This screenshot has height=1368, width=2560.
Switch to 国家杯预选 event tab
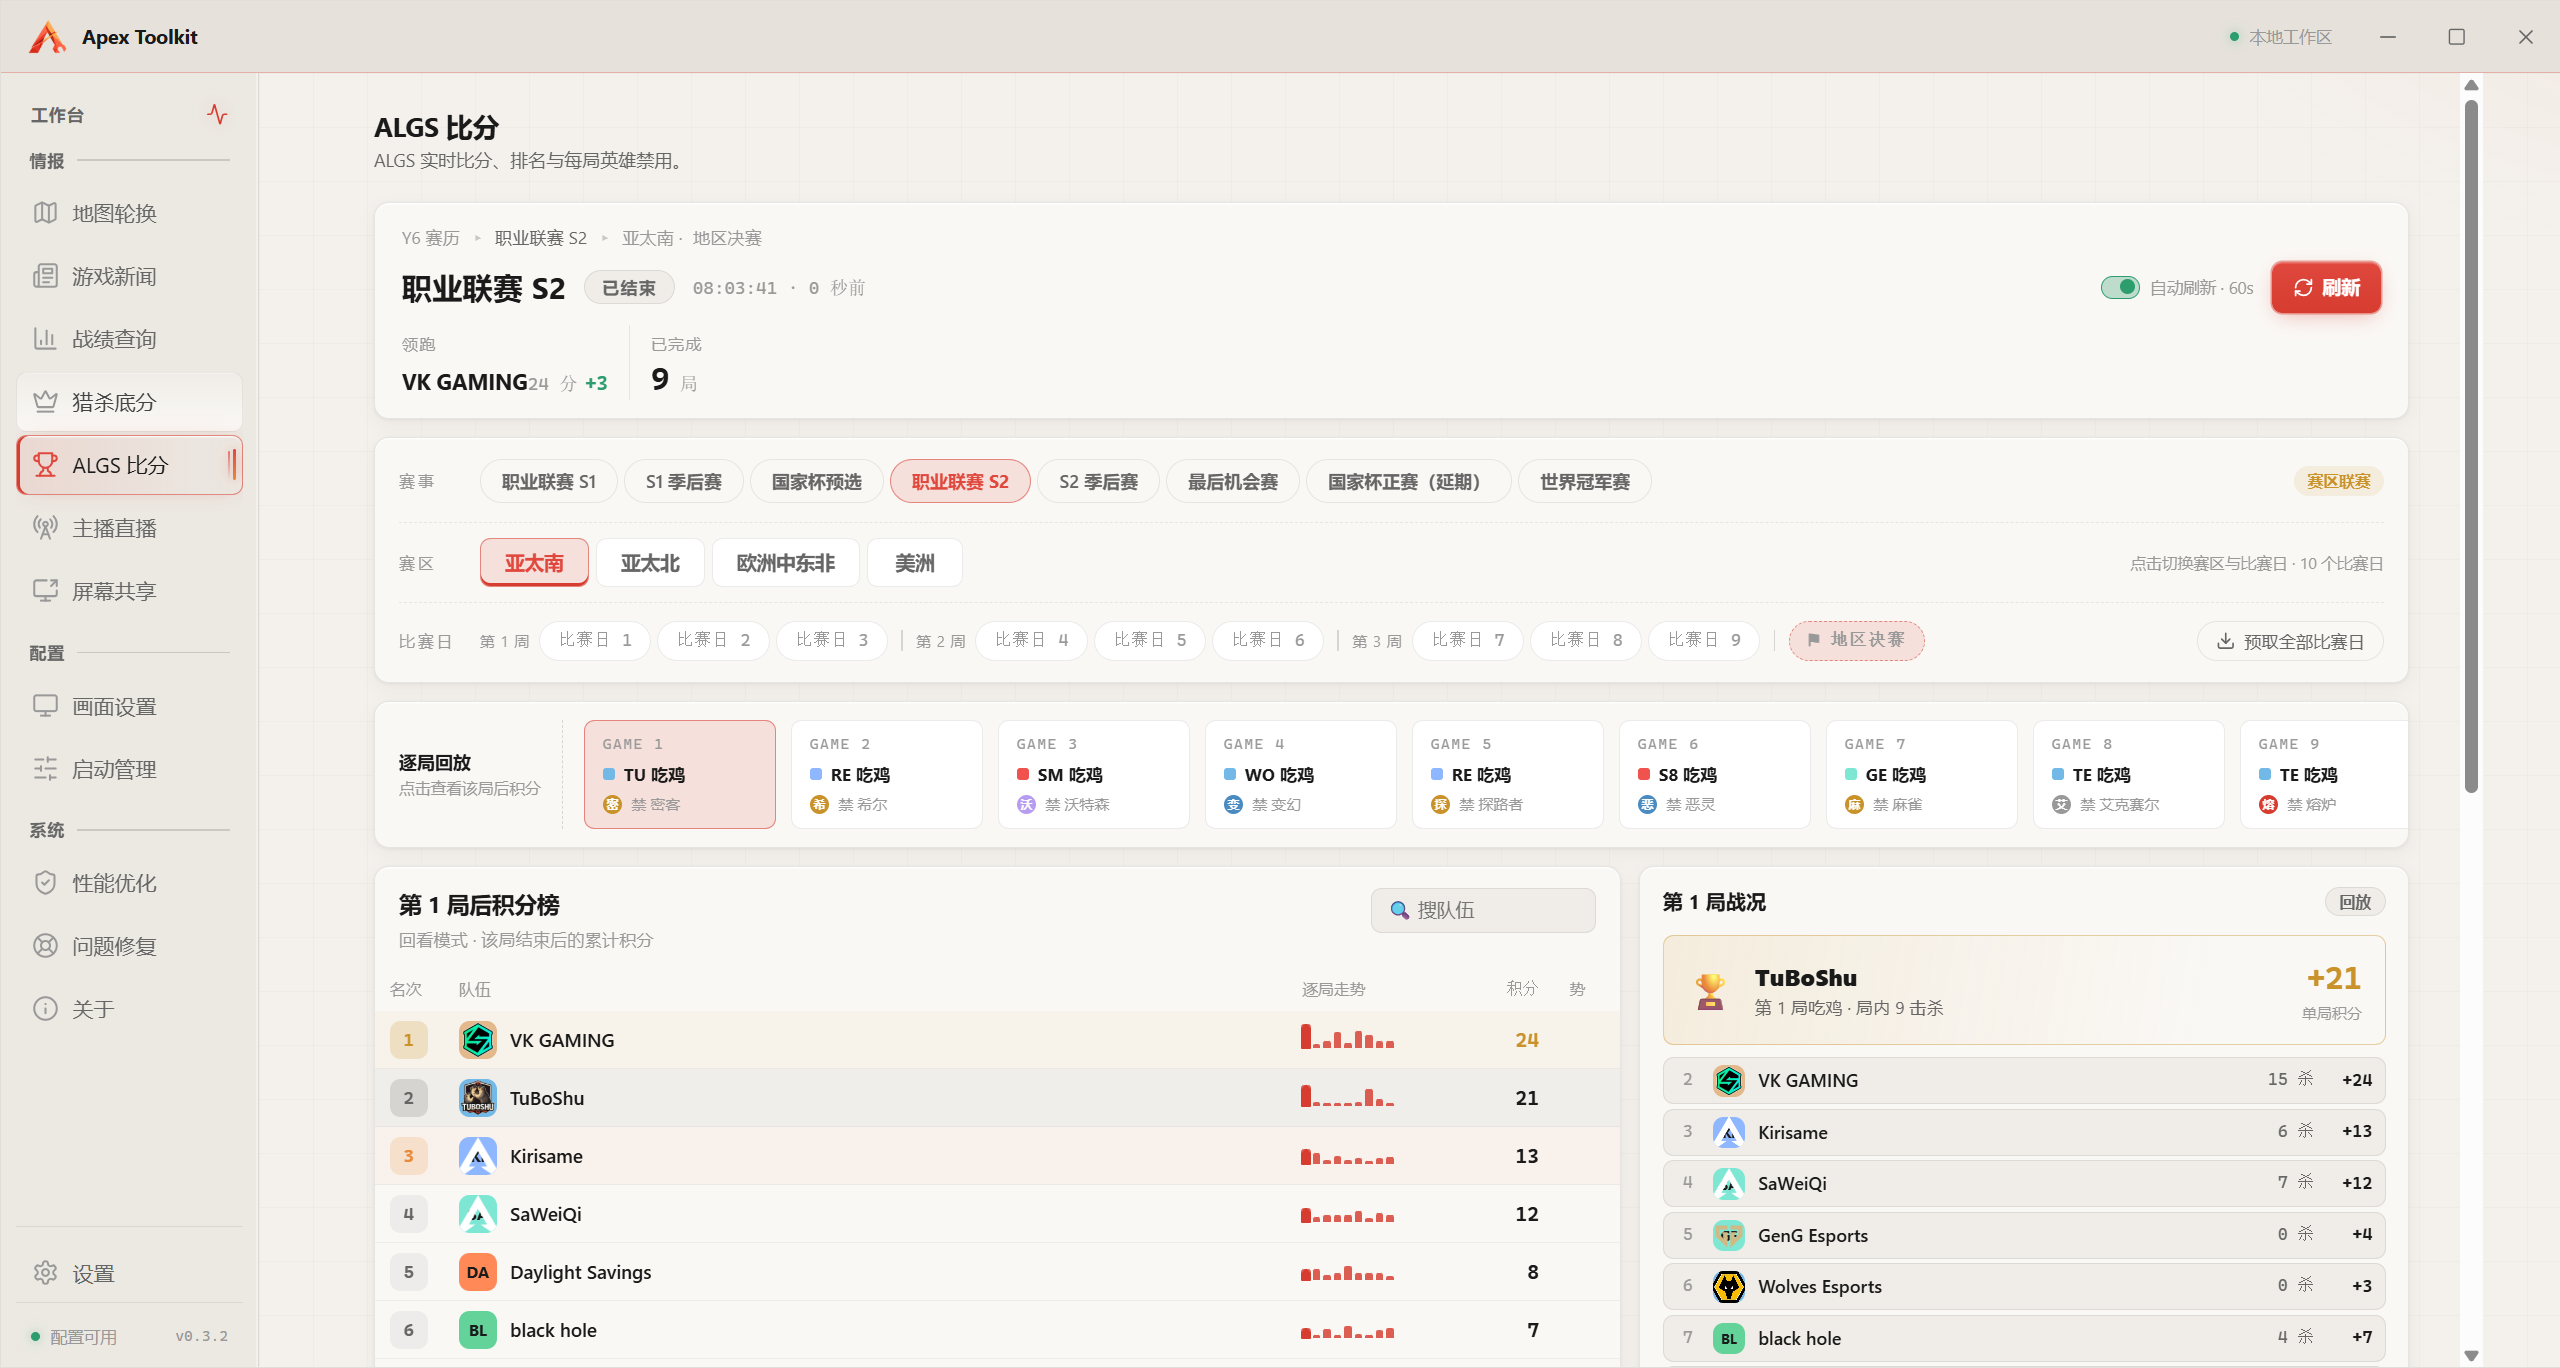817,482
